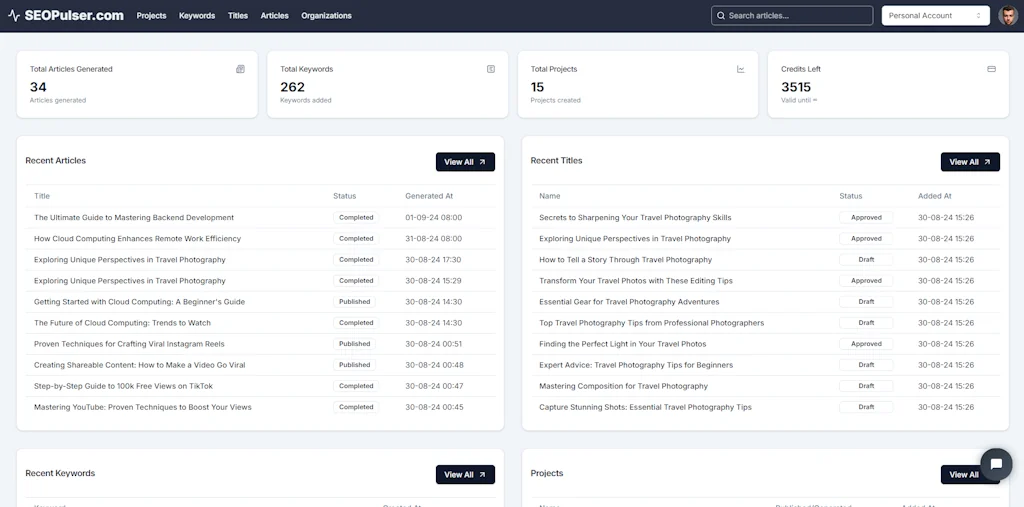This screenshot has width=1024, height=507.
Task: Click View All in Recent Titles
Action: click(969, 162)
